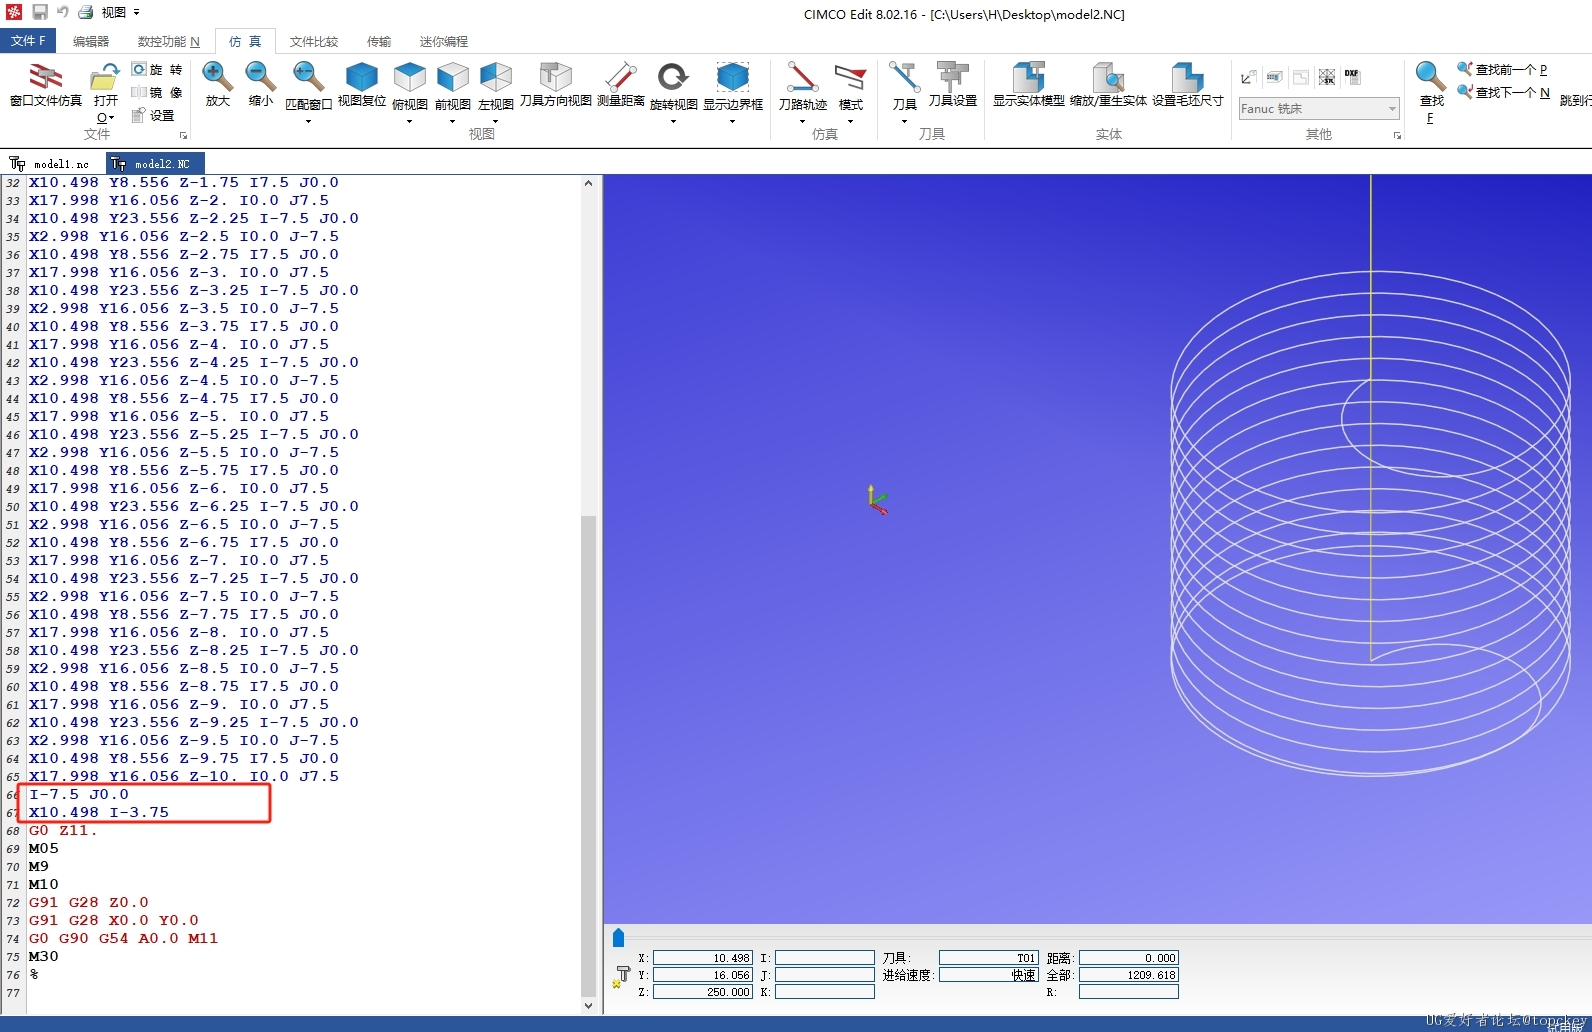The image size is (1592, 1032).
Task: Reset the view with 视图复位
Action: [361, 84]
